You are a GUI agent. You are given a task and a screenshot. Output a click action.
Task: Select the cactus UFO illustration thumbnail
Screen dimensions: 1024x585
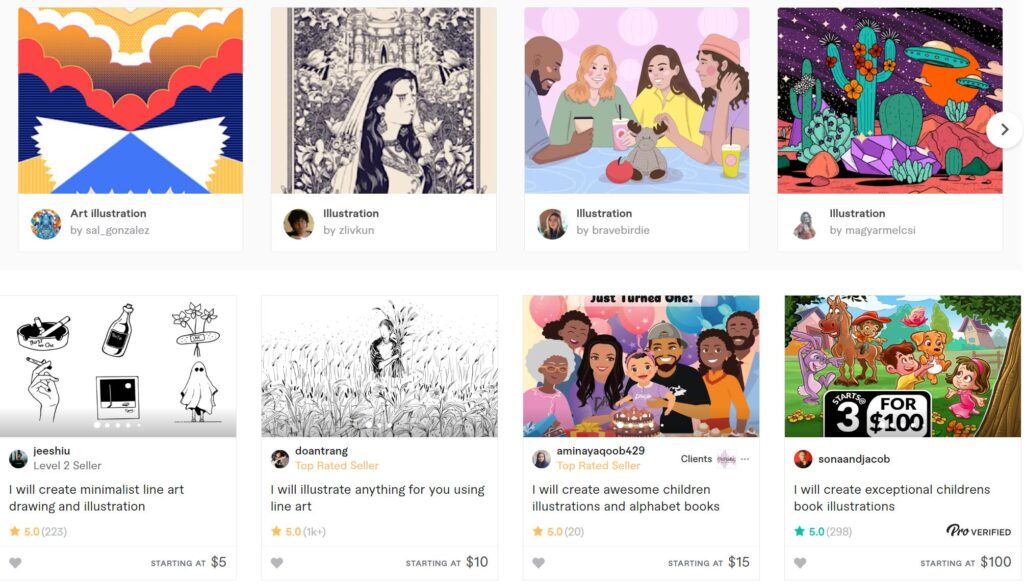(x=889, y=101)
